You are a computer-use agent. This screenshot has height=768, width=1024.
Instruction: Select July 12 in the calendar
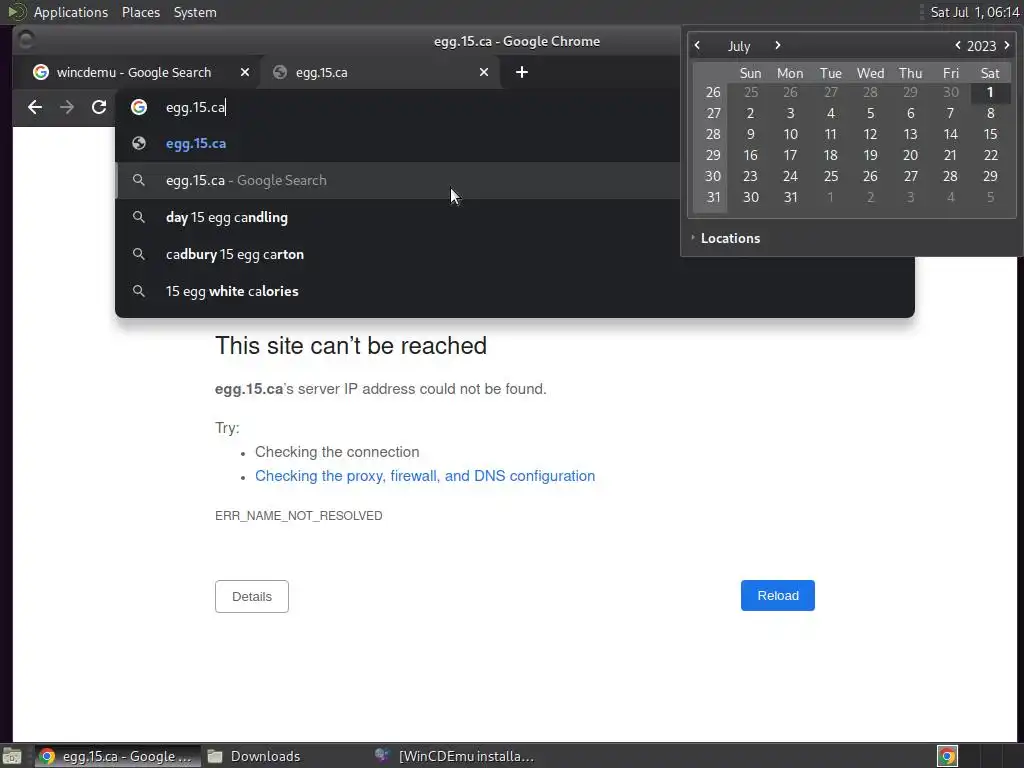coord(870,134)
